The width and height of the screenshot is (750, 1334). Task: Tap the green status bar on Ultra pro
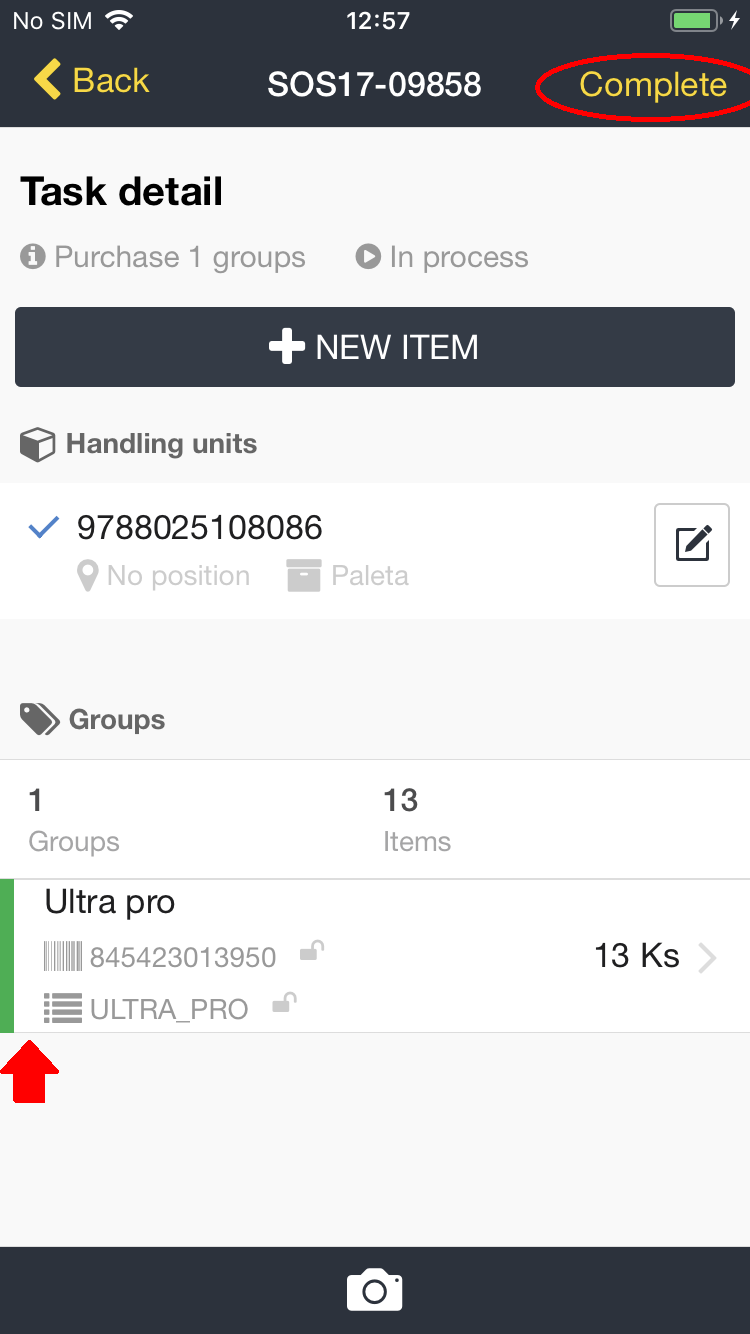[7, 956]
